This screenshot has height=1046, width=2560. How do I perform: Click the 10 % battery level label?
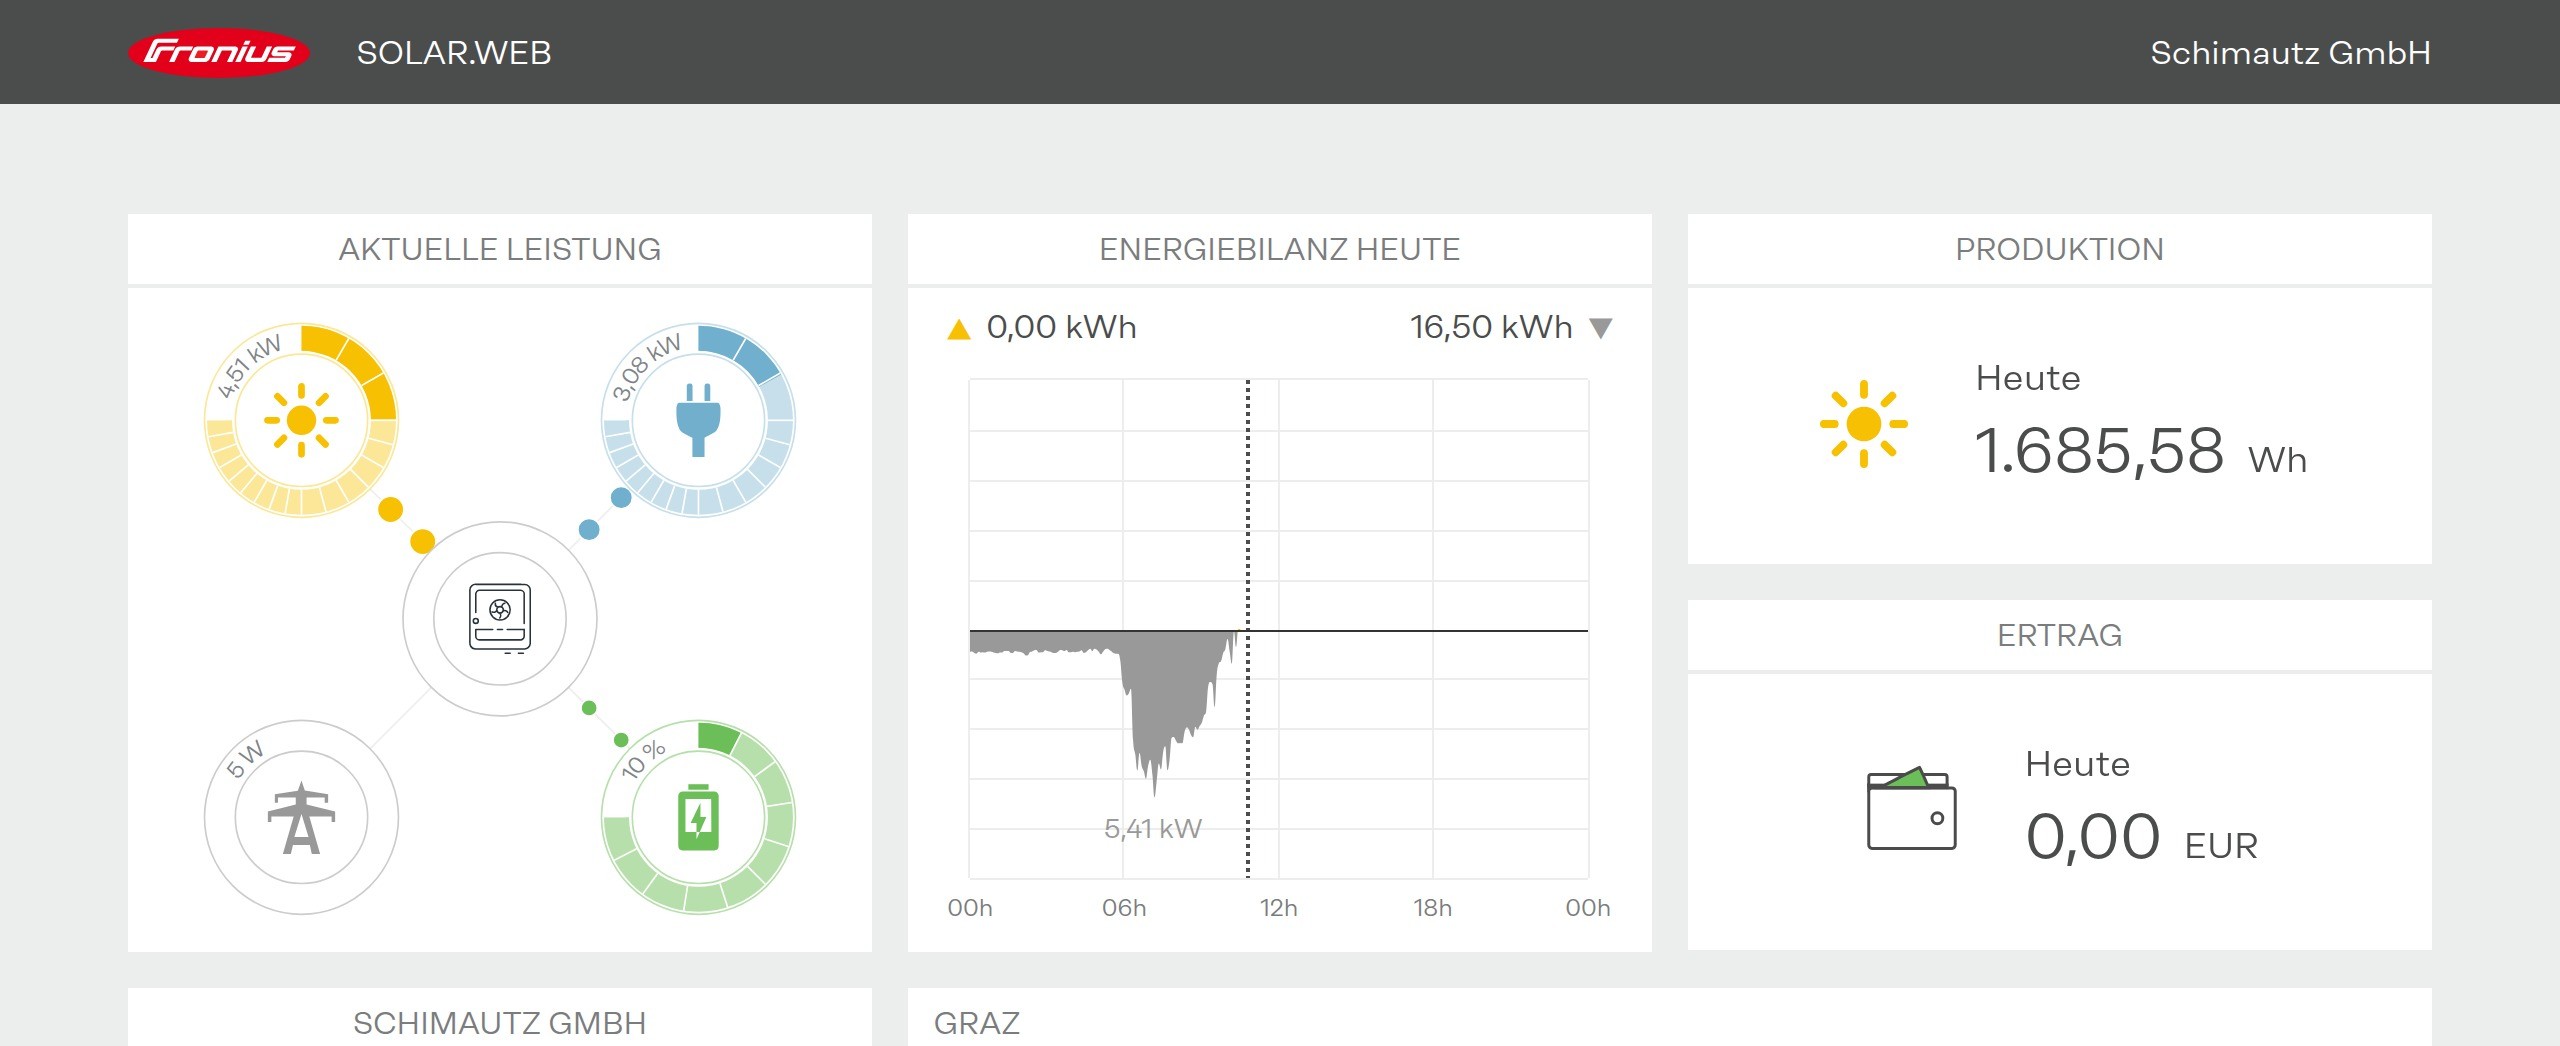[643, 759]
